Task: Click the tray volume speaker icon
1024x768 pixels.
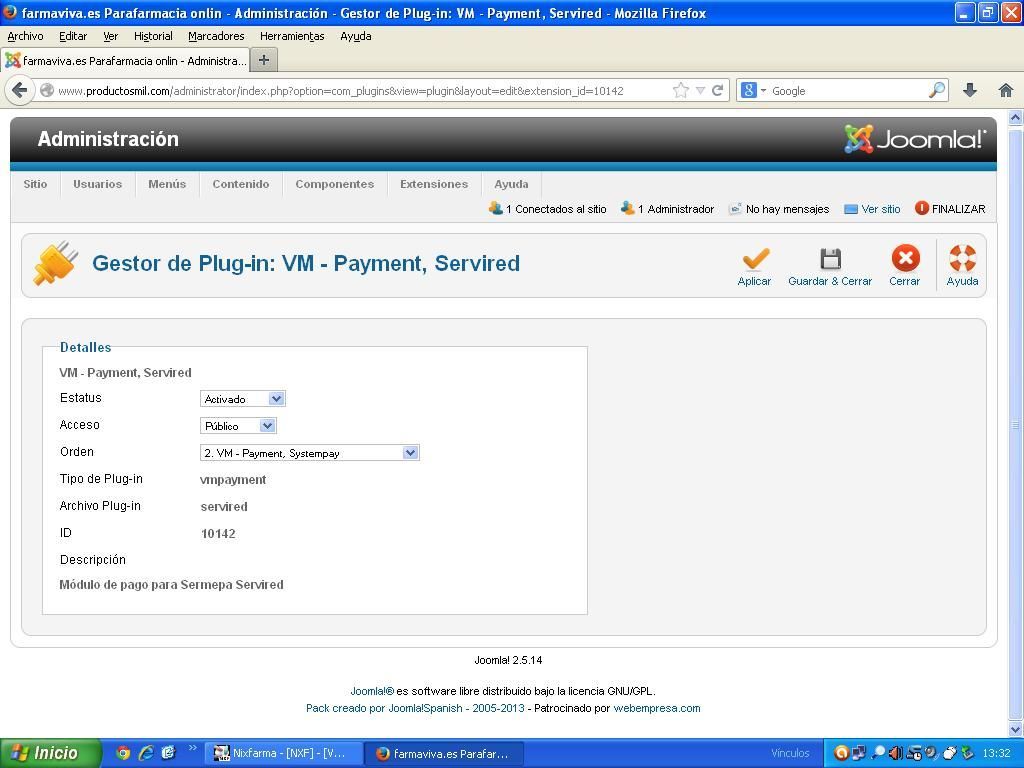Action: (896, 753)
